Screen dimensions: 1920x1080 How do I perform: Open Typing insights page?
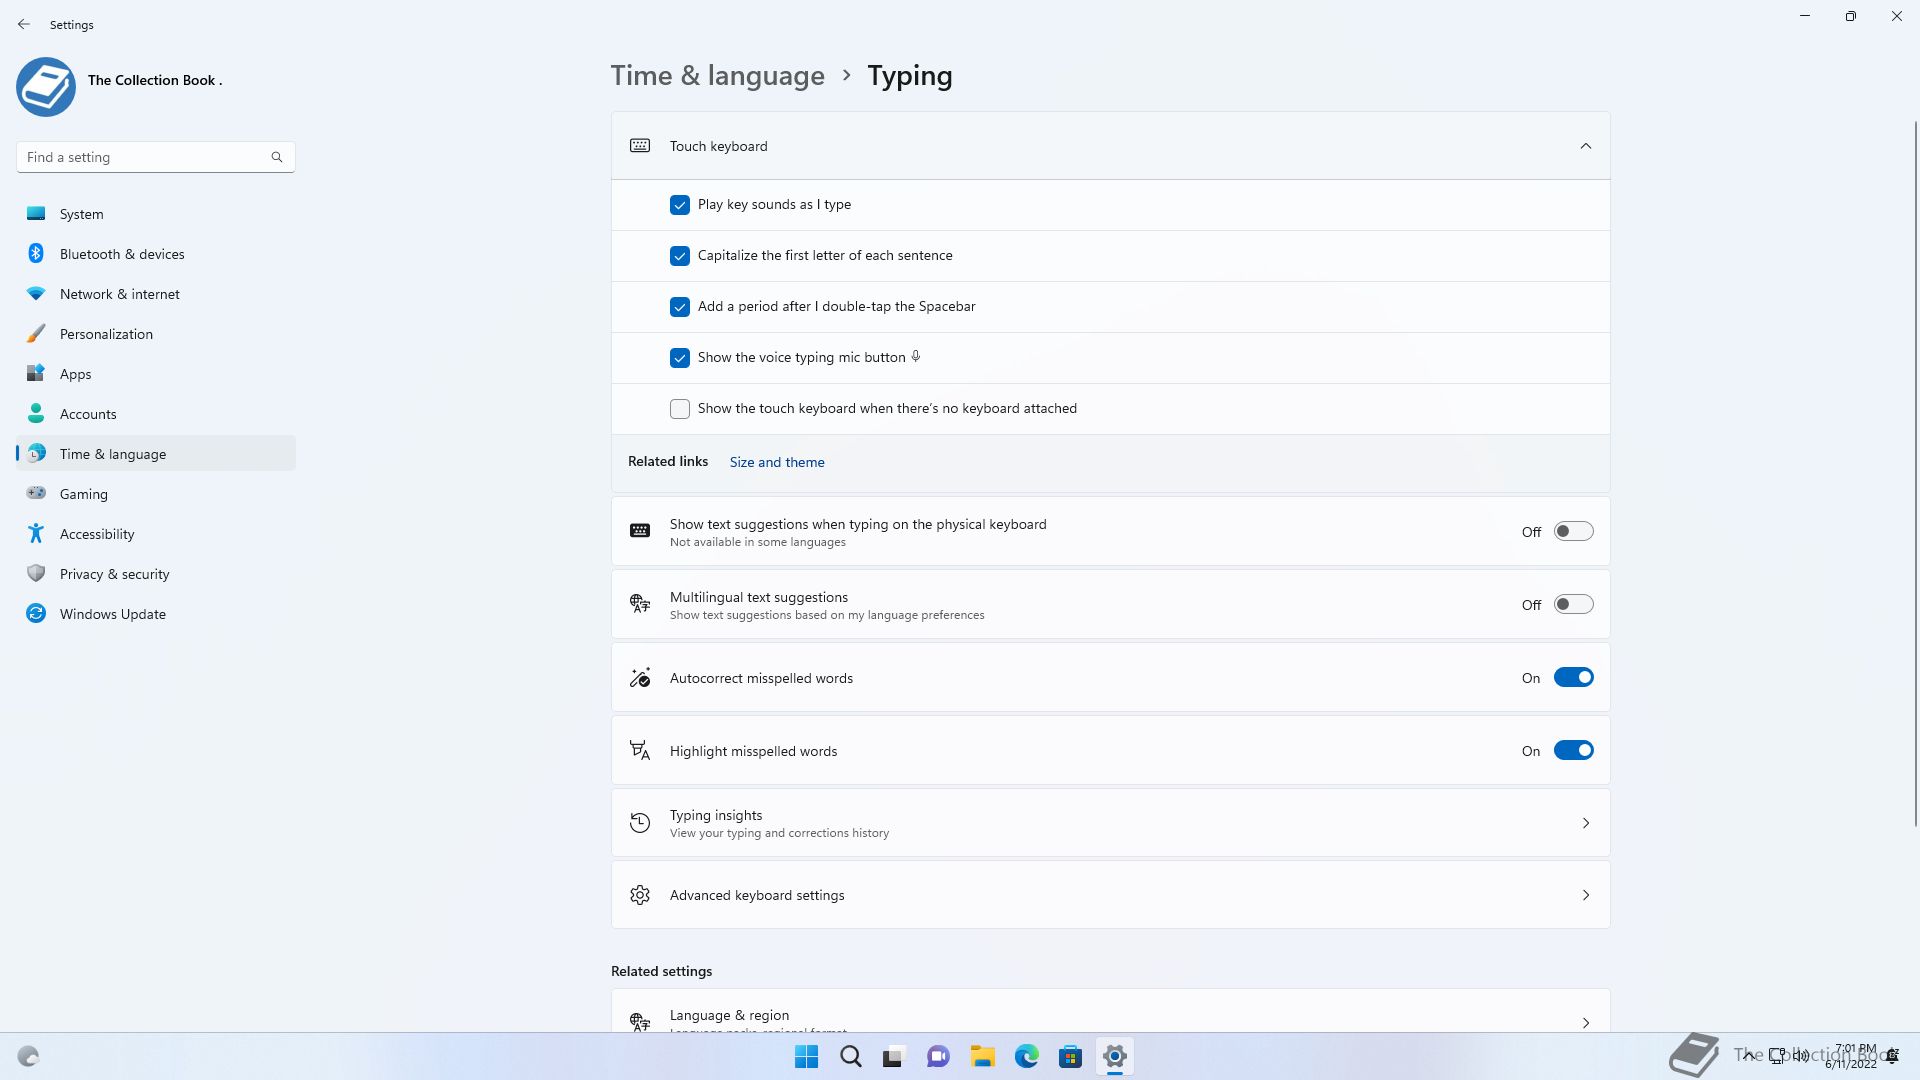click(x=1110, y=823)
